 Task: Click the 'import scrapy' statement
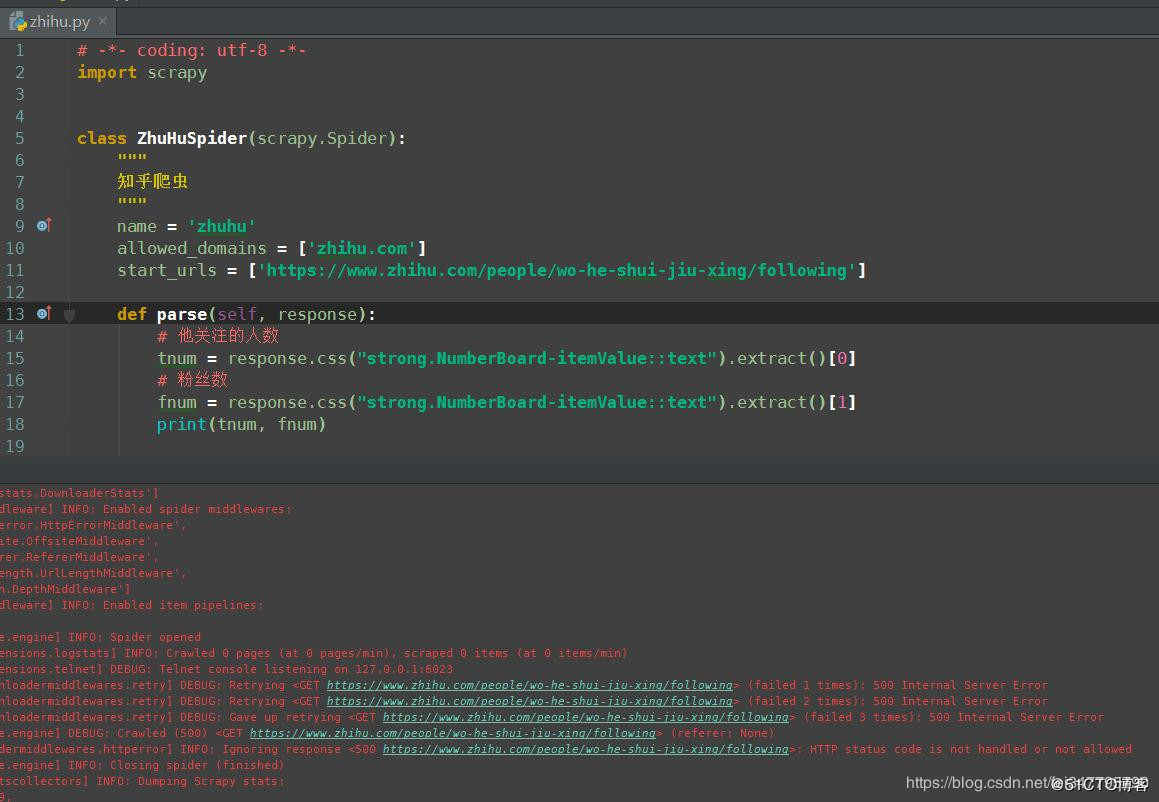coord(142,72)
